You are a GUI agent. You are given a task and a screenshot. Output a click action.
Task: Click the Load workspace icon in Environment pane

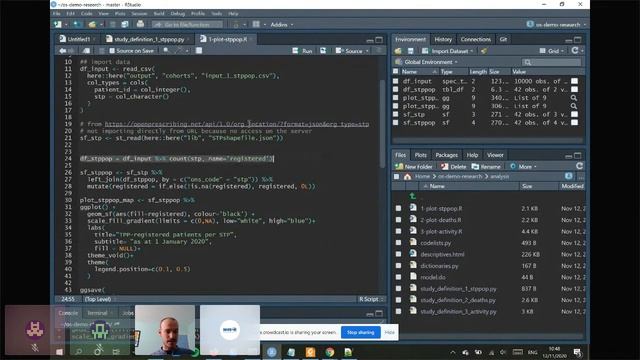(x=398, y=51)
